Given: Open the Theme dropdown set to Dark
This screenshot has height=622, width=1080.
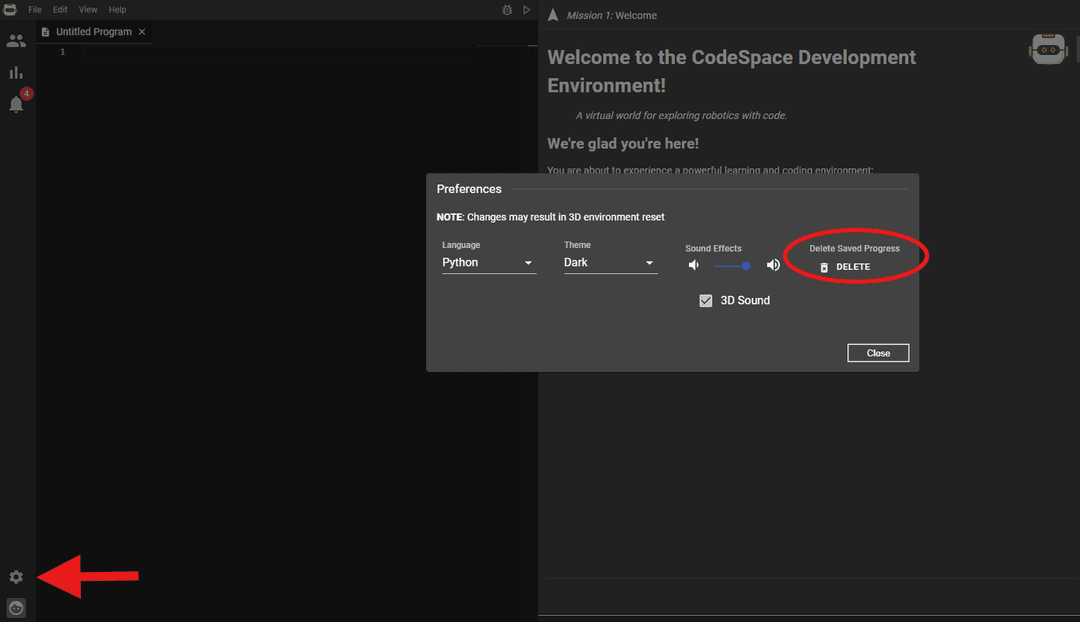Looking at the screenshot, I should (x=610, y=262).
